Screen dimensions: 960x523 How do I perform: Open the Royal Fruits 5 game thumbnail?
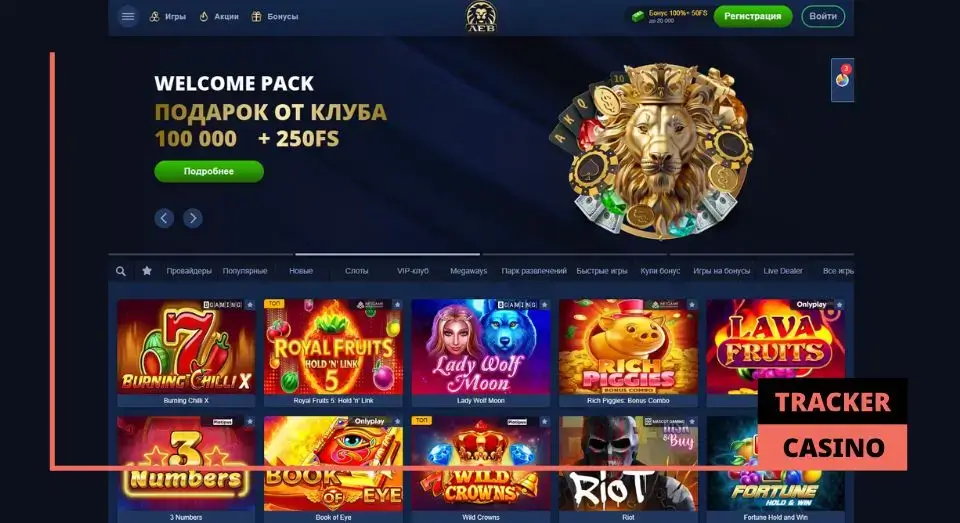(333, 347)
